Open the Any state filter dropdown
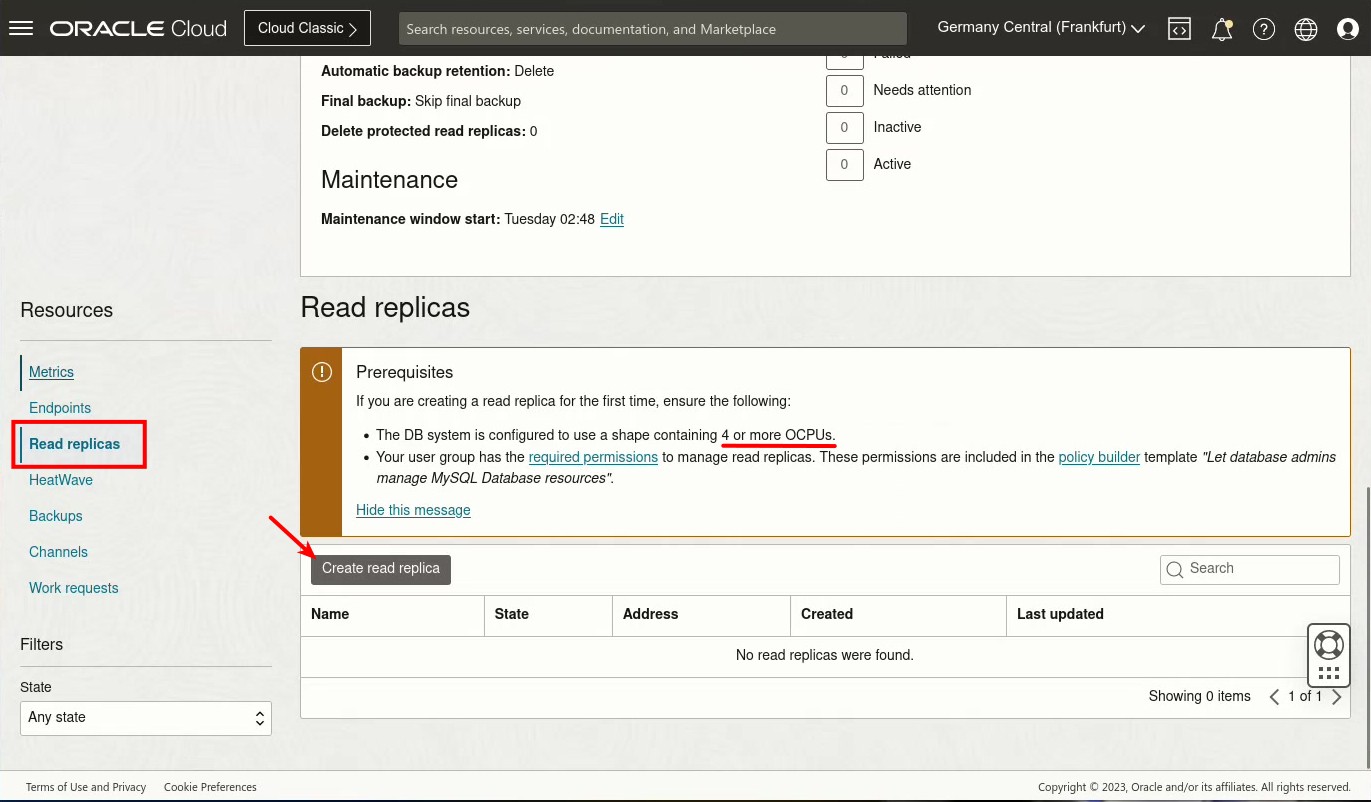The height and width of the screenshot is (802, 1371). 146,718
